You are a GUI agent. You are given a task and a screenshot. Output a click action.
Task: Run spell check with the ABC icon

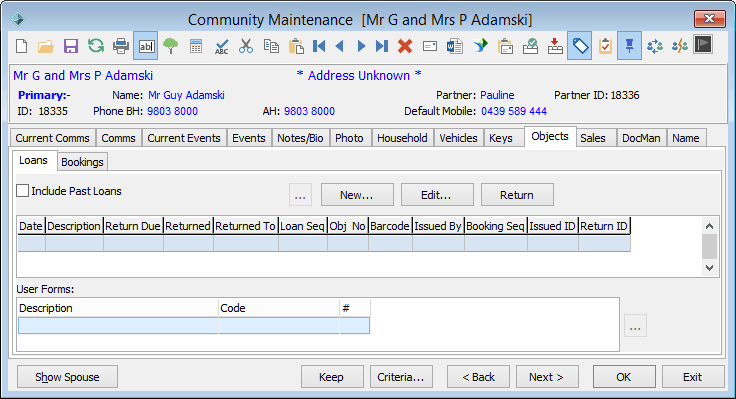(221, 46)
